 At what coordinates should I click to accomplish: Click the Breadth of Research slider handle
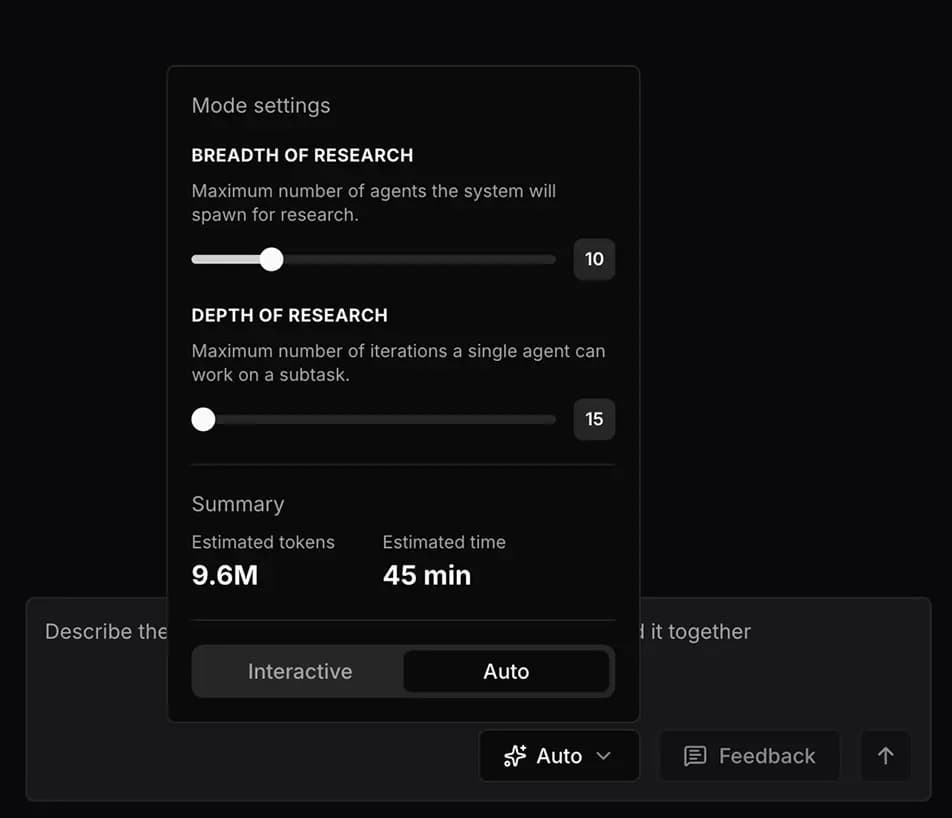point(271,259)
